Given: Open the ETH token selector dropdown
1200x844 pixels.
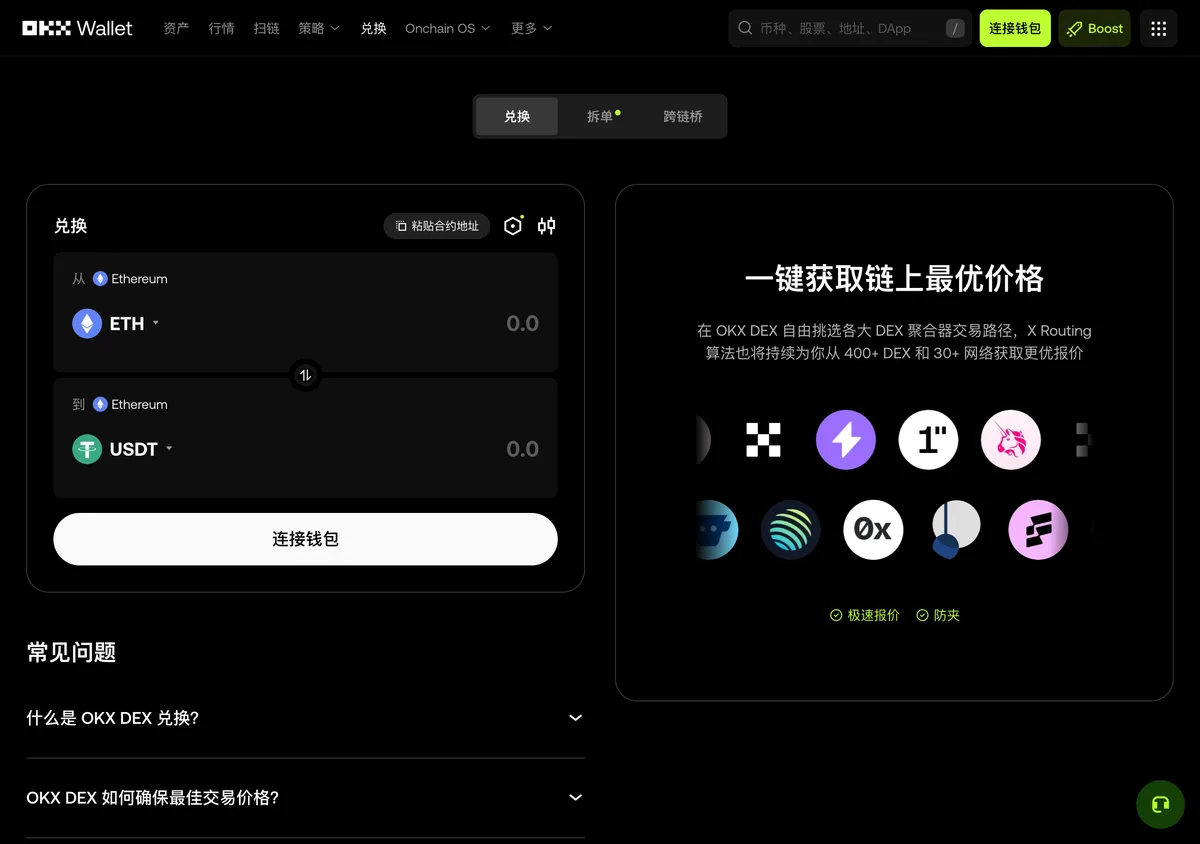Looking at the screenshot, I should (117, 323).
